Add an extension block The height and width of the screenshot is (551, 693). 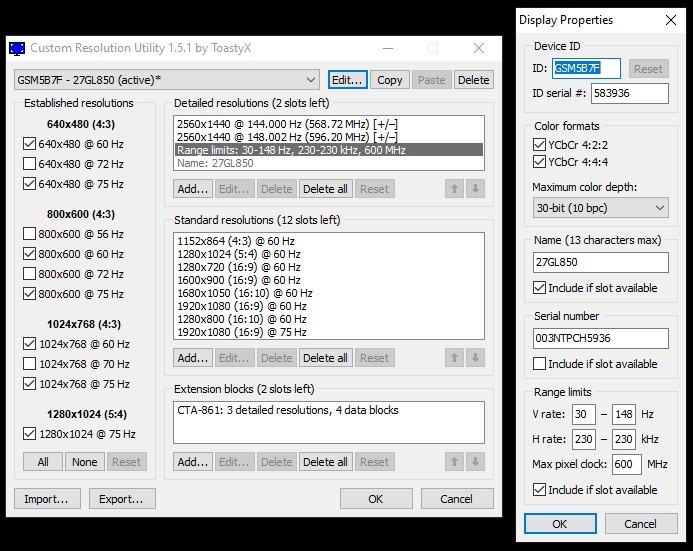click(193, 462)
